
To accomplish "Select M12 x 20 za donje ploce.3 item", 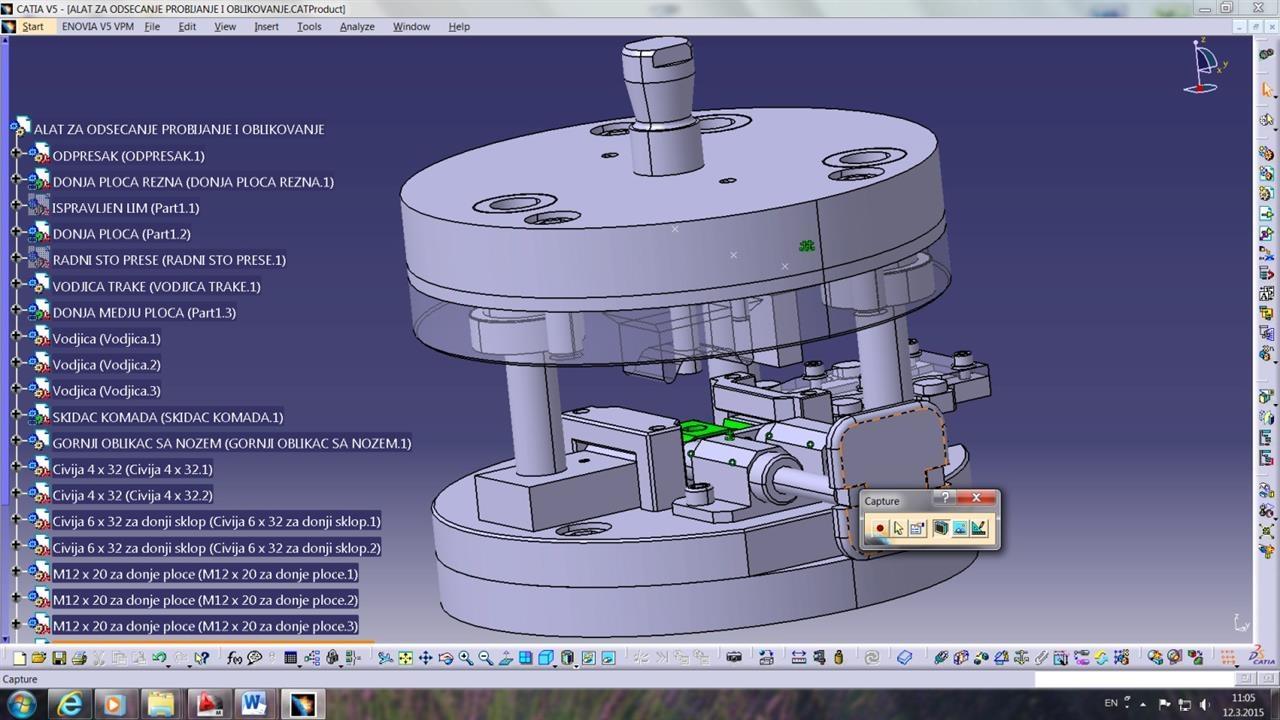I will (x=205, y=626).
